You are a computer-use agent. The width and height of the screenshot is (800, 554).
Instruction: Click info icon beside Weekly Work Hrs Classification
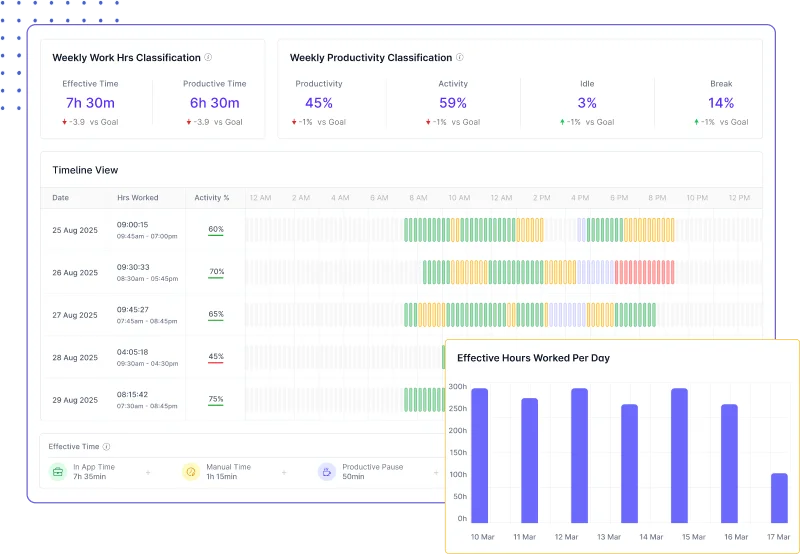pos(208,58)
